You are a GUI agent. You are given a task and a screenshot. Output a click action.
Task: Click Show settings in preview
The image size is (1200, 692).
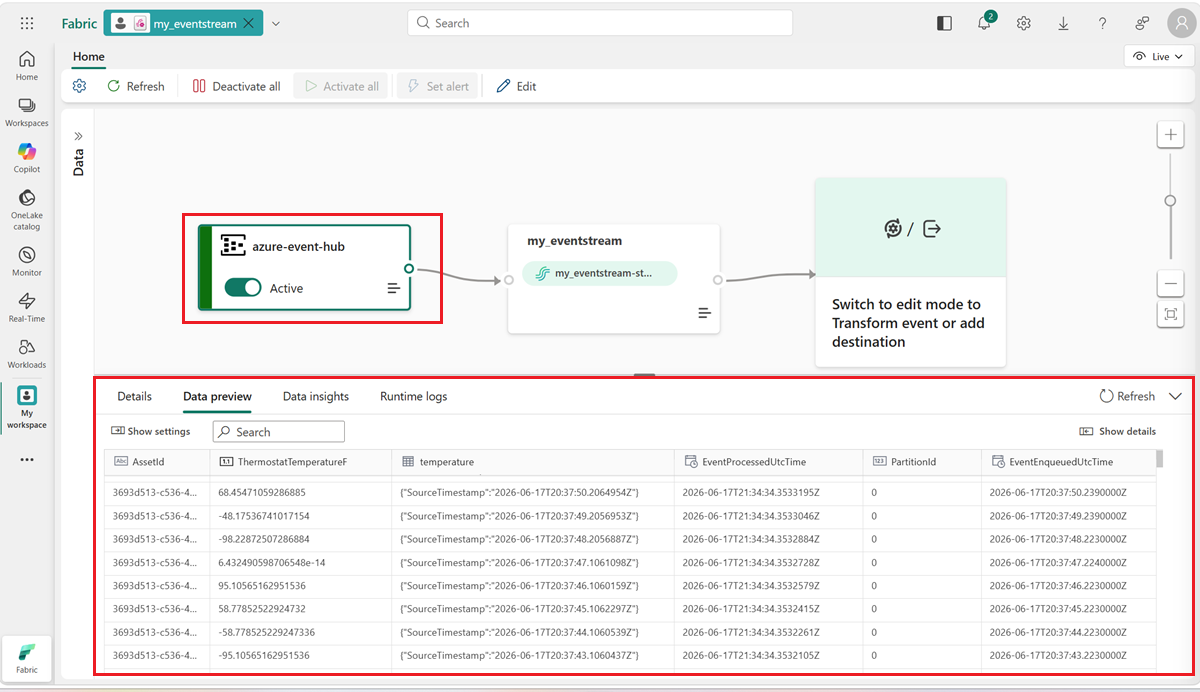(150, 431)
